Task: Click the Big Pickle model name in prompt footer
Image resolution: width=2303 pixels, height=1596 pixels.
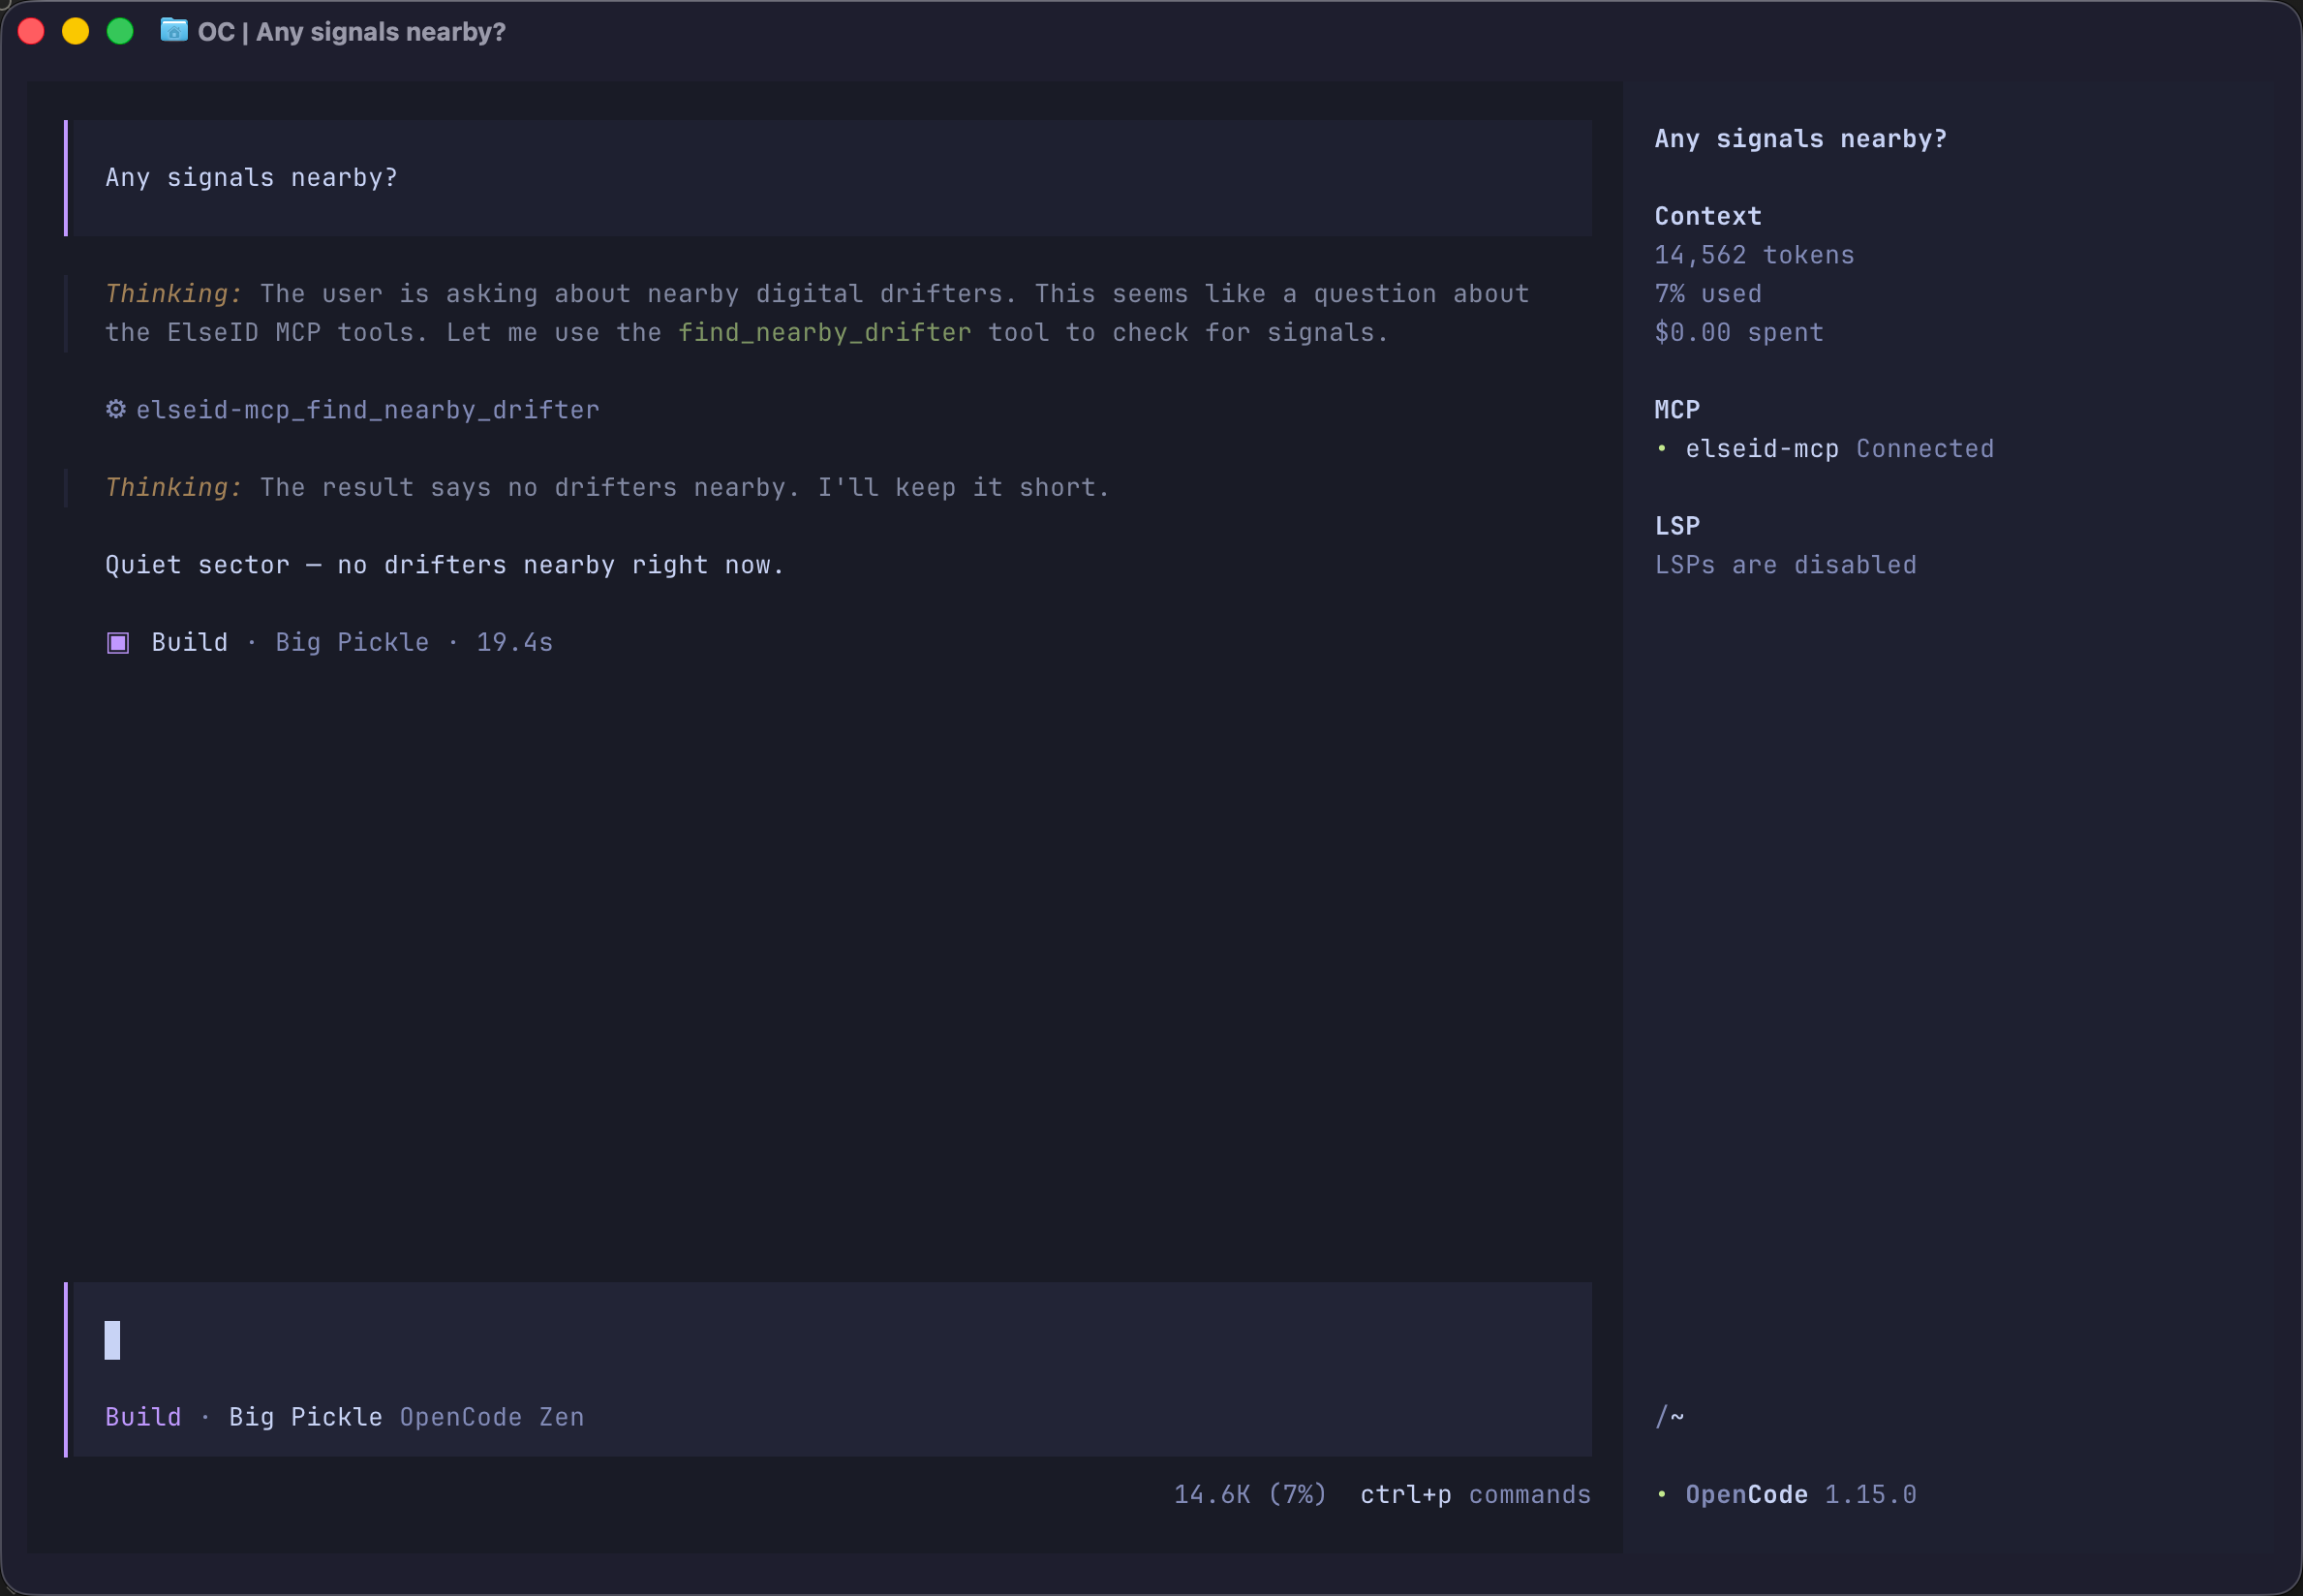Action: point(306,1417)
